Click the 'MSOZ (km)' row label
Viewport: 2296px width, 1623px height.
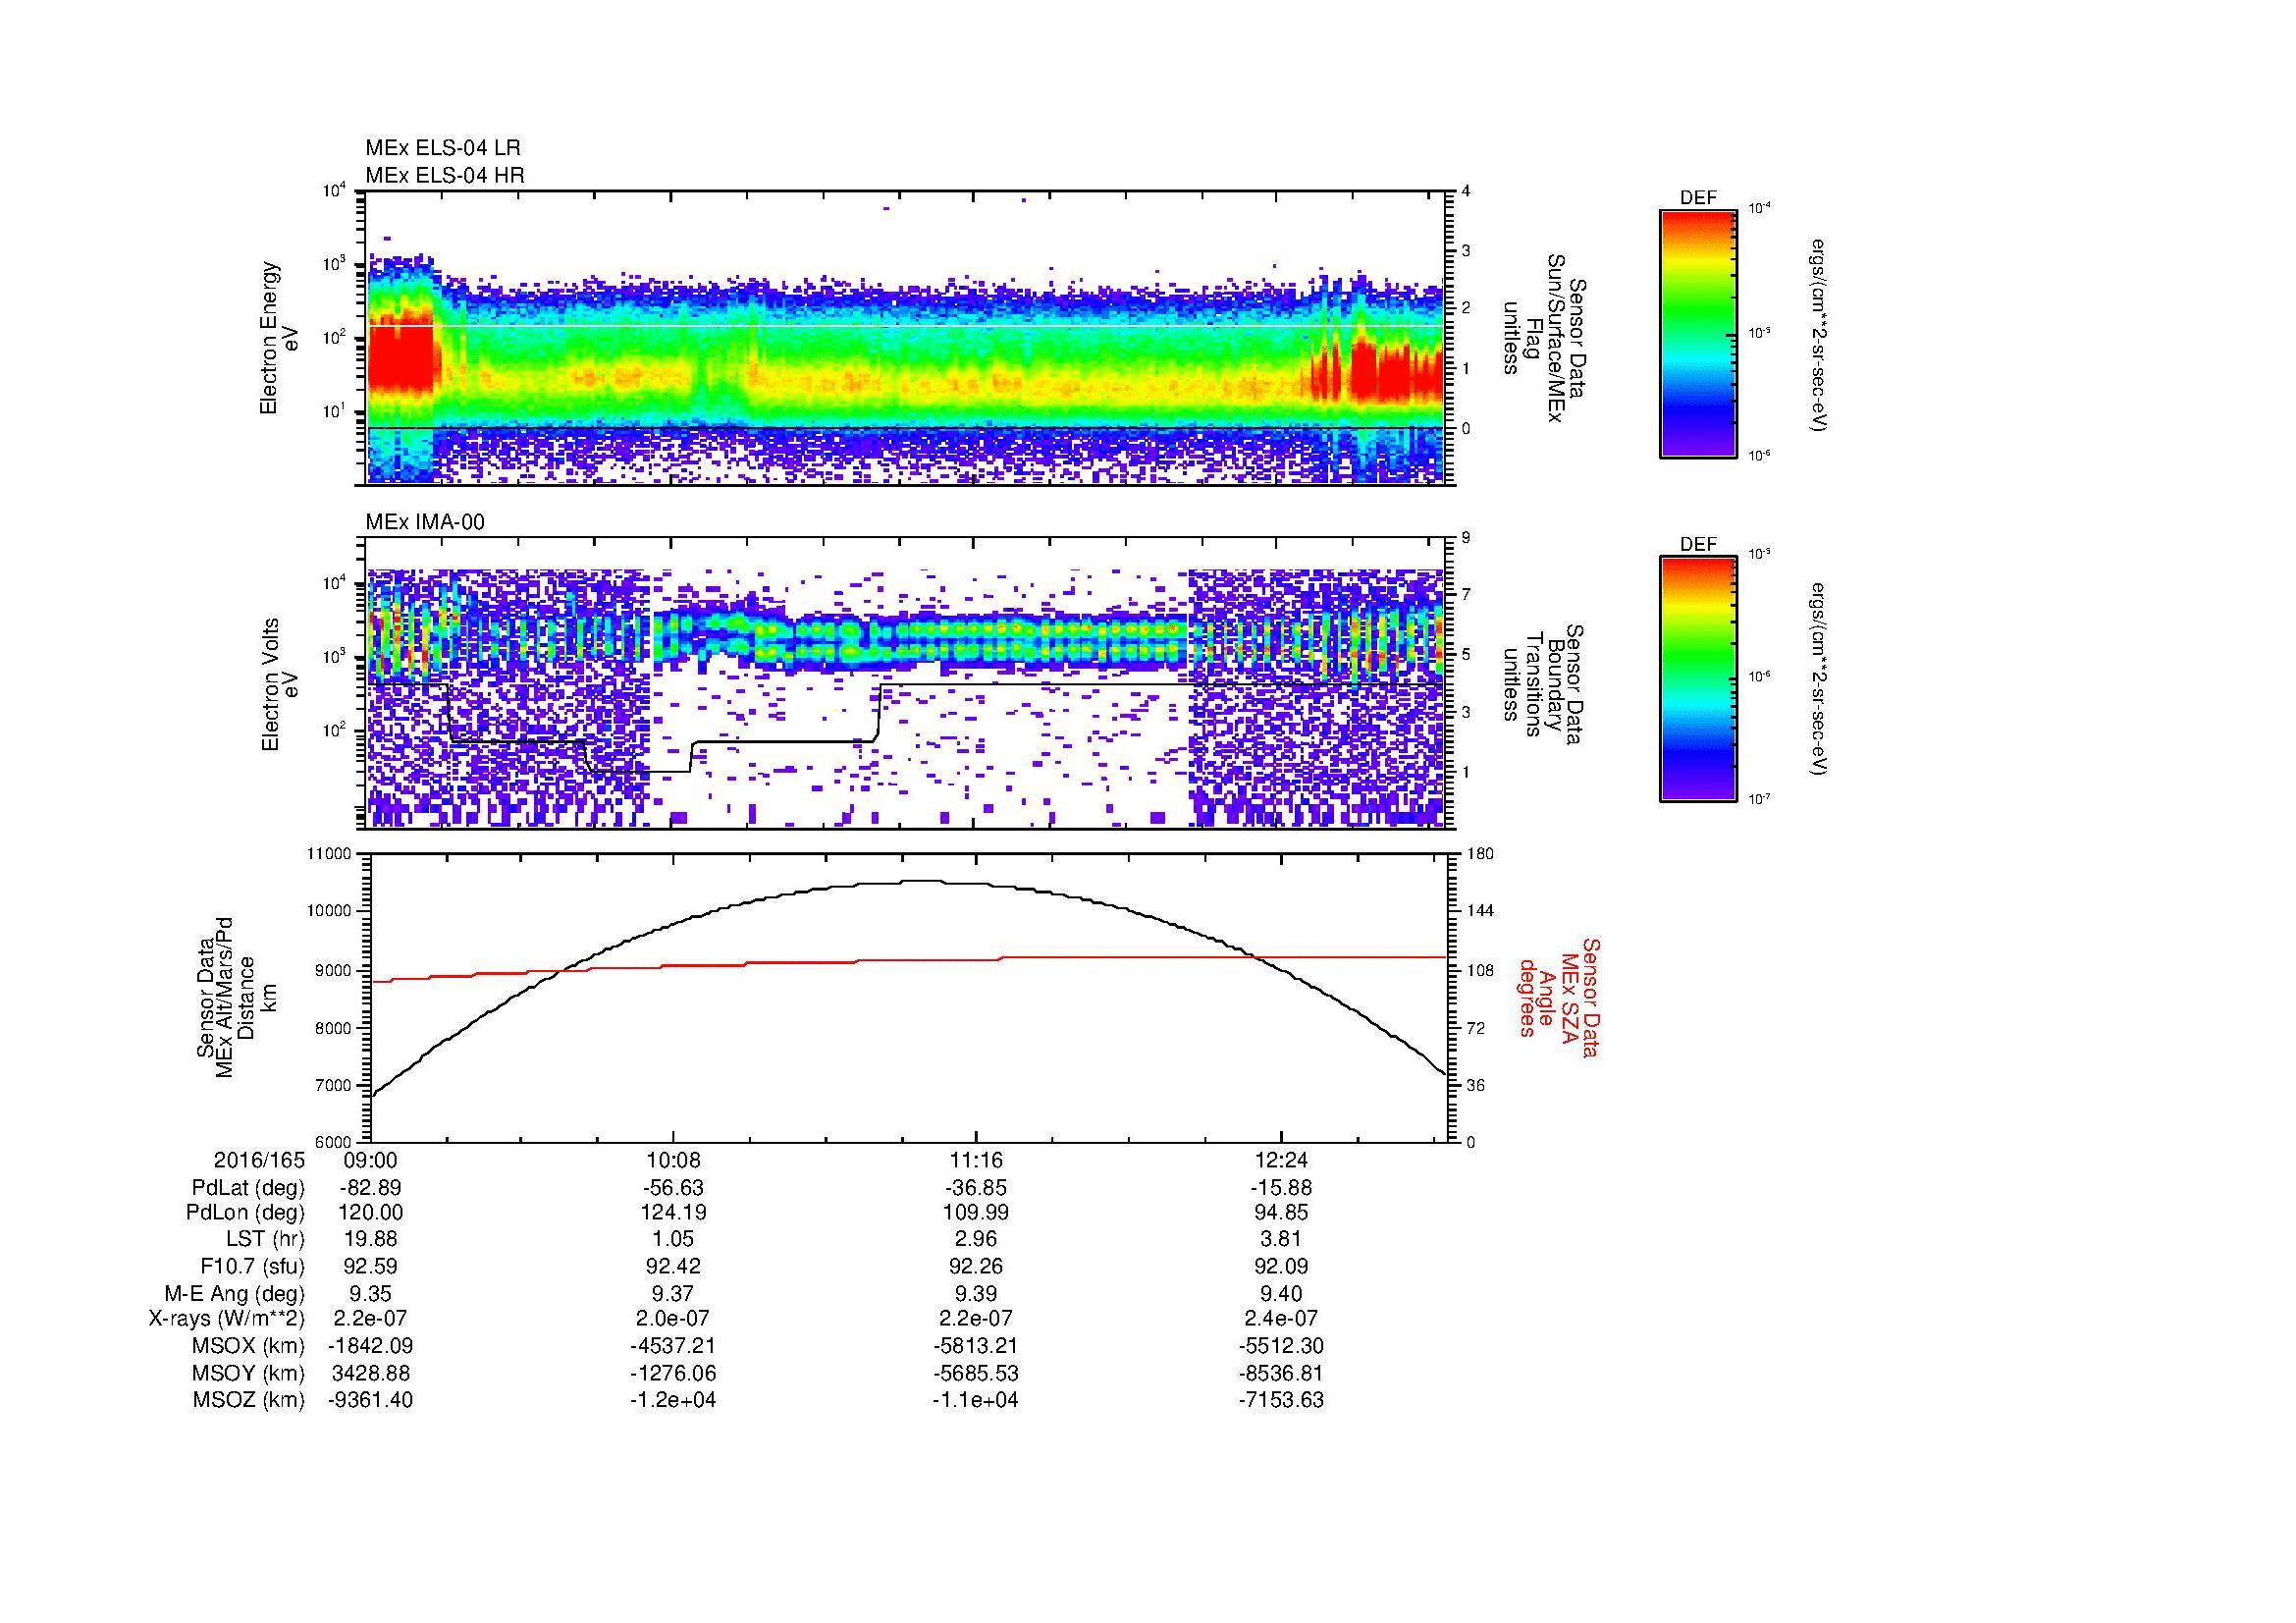coord(249,1400)
